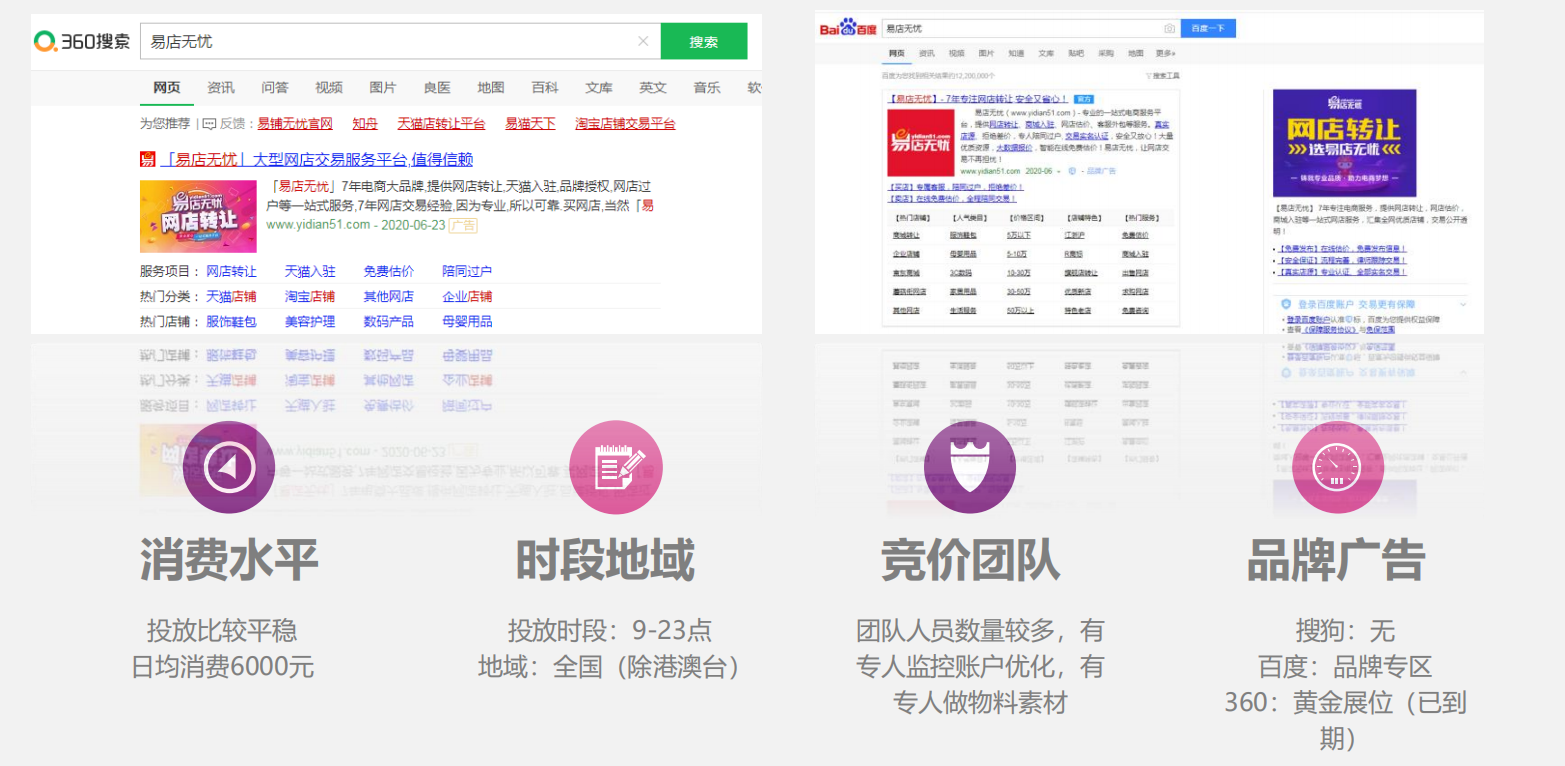Viewport: 1565px width, 766px height.
Task: Click the purple 网店转让 Baidu banner ad
Action: tap(1344, 143)
